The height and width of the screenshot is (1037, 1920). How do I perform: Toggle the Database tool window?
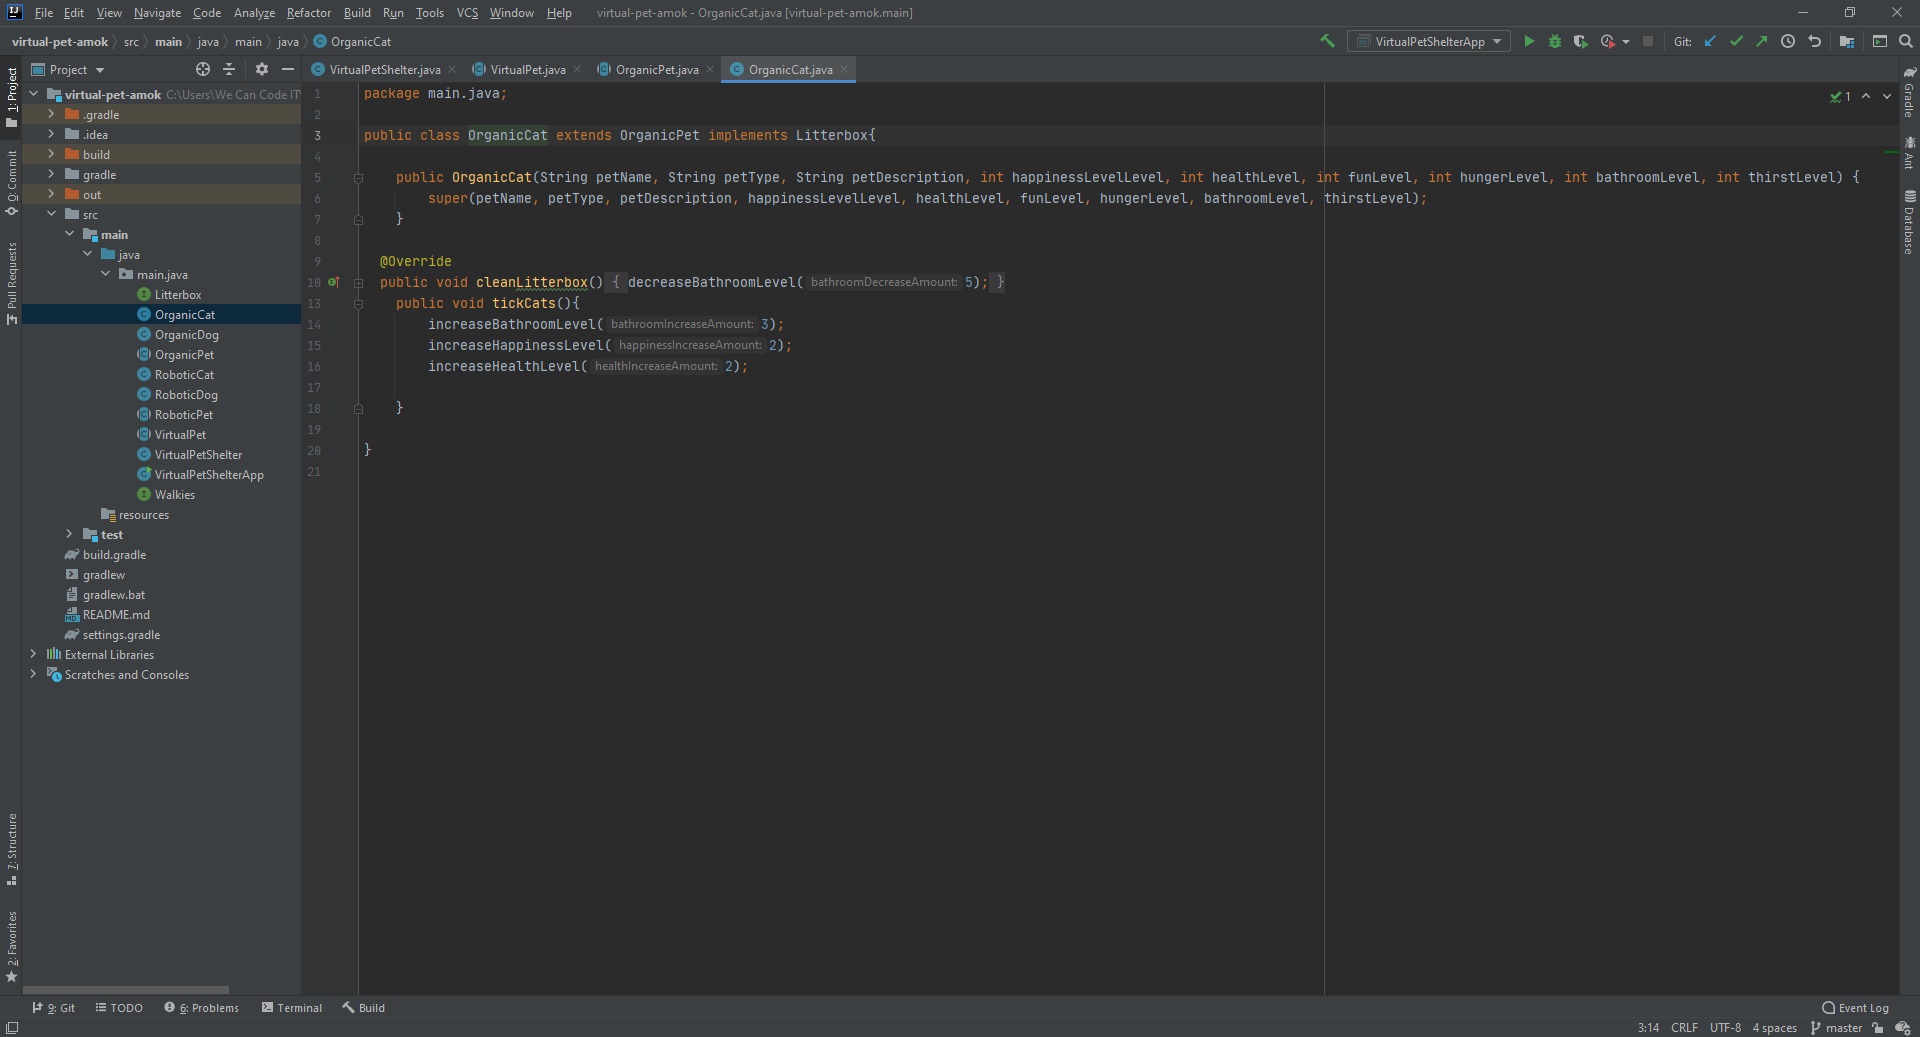(1909, 222)
